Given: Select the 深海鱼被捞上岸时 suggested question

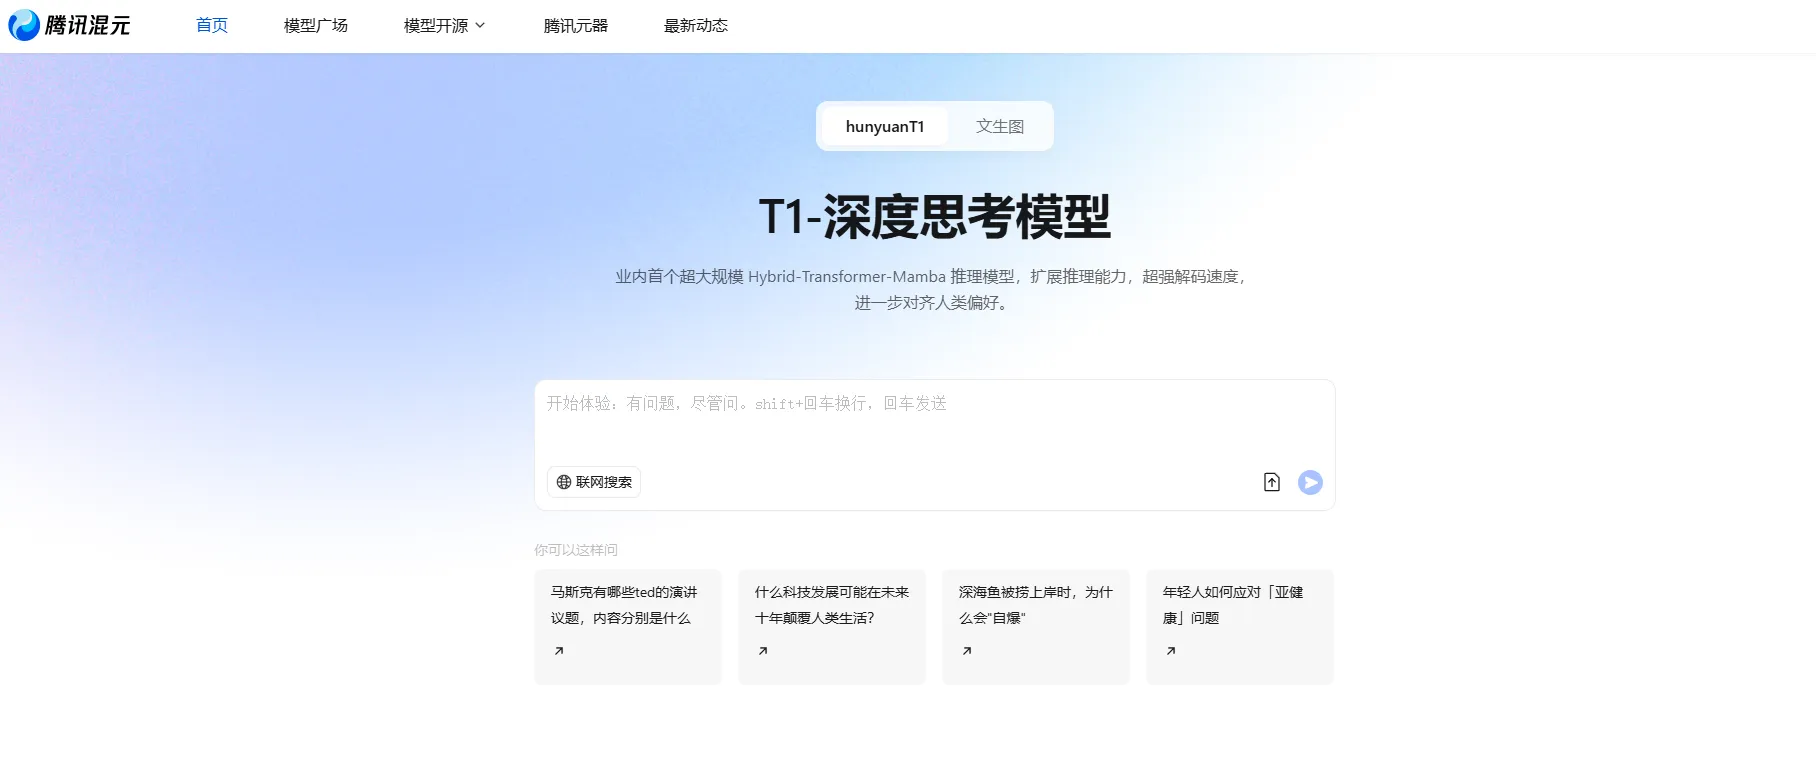Looking at the screenshot, I should pyautogui.click(x=1035, y=606).
